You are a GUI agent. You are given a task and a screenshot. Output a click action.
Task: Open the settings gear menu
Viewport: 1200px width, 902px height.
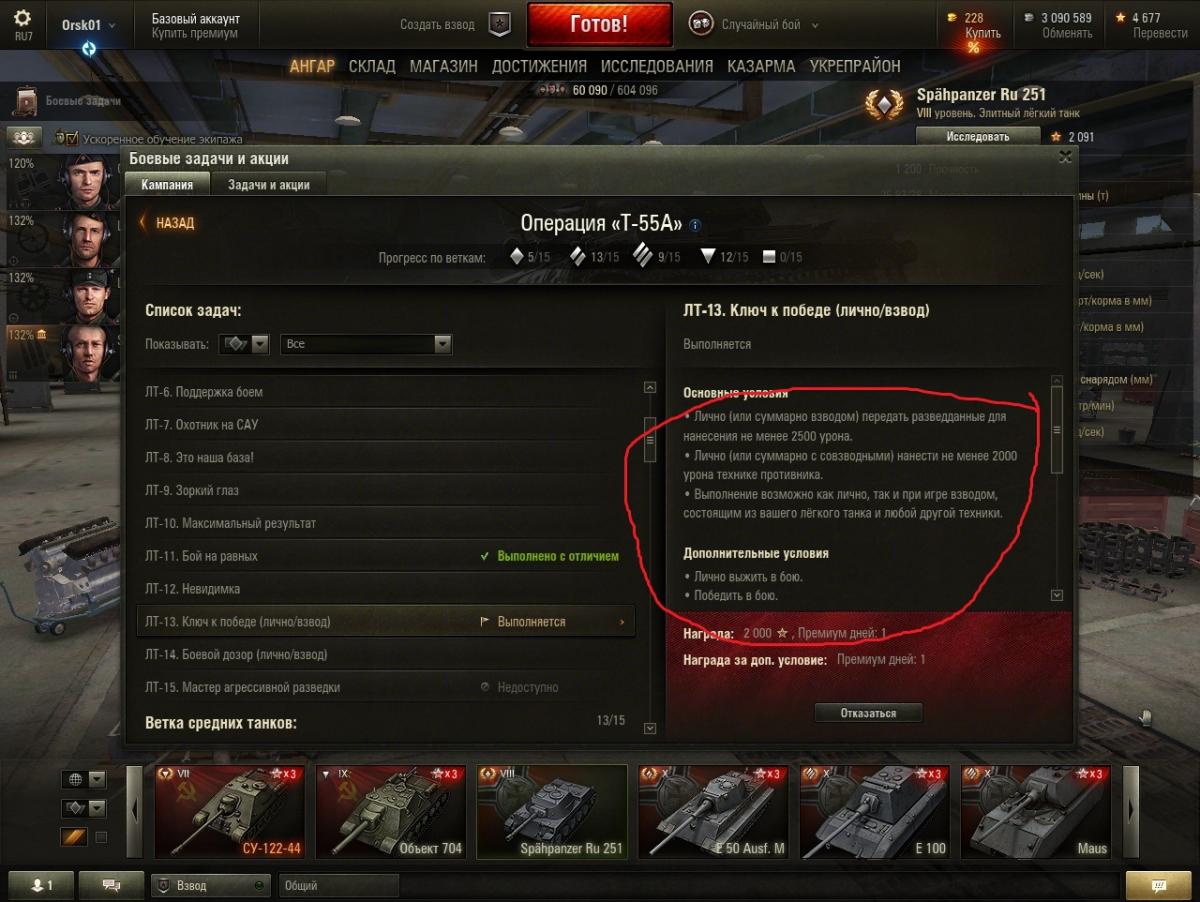click(x=22, y=18)
